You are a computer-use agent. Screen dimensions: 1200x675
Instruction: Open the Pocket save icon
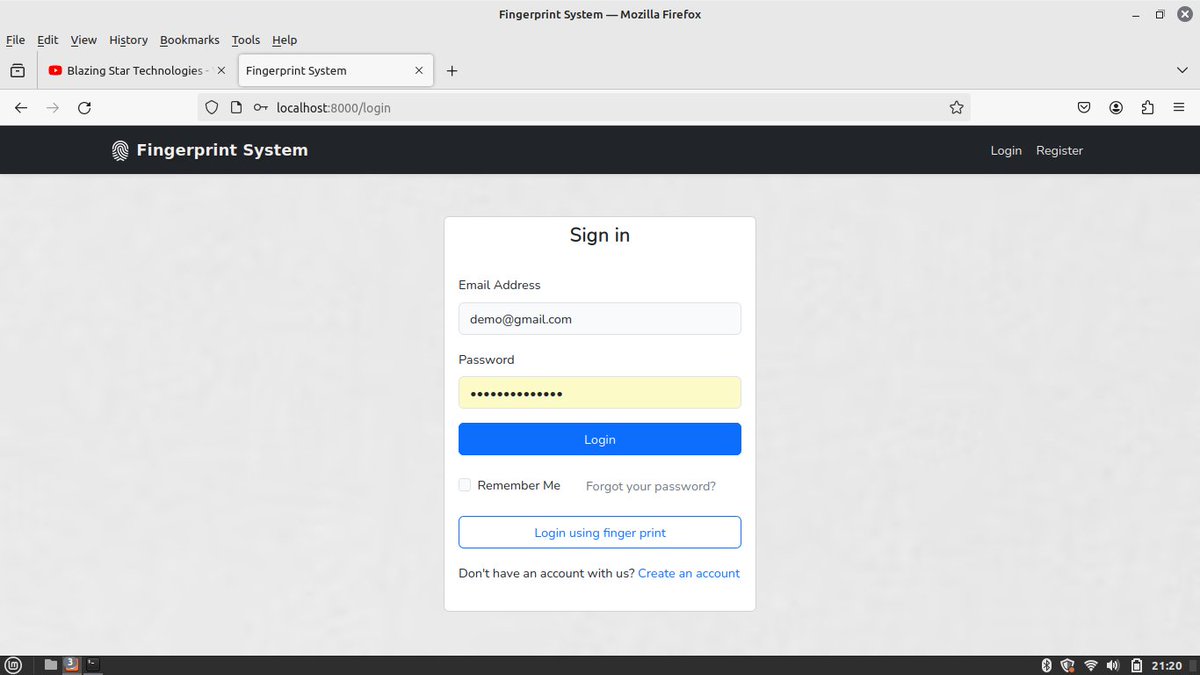pos(1084,108)
